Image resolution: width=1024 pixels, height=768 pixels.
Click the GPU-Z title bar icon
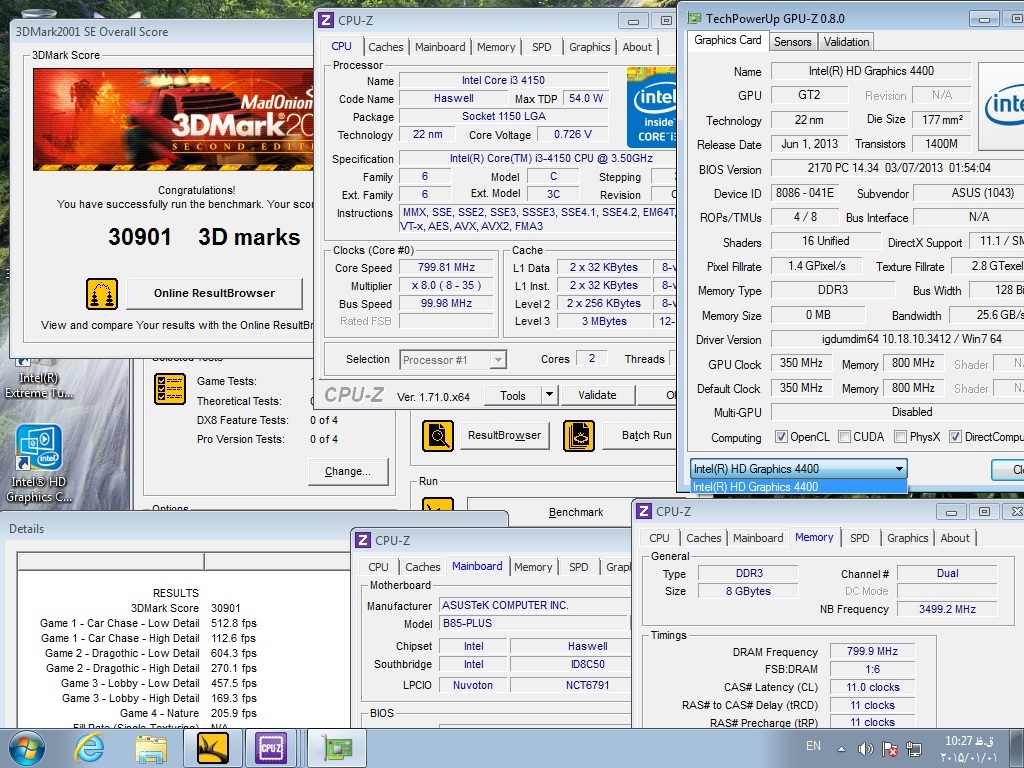pos(695,18)
